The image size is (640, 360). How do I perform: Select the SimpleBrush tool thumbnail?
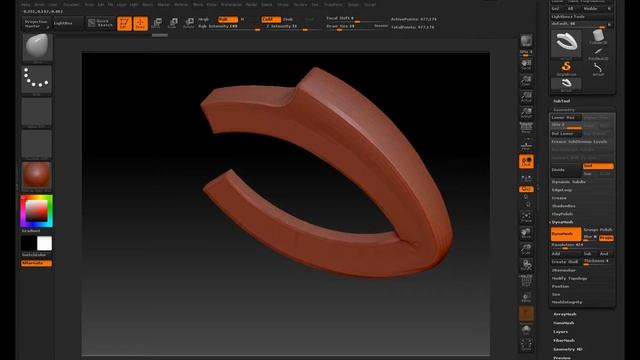tap(566, 68)
